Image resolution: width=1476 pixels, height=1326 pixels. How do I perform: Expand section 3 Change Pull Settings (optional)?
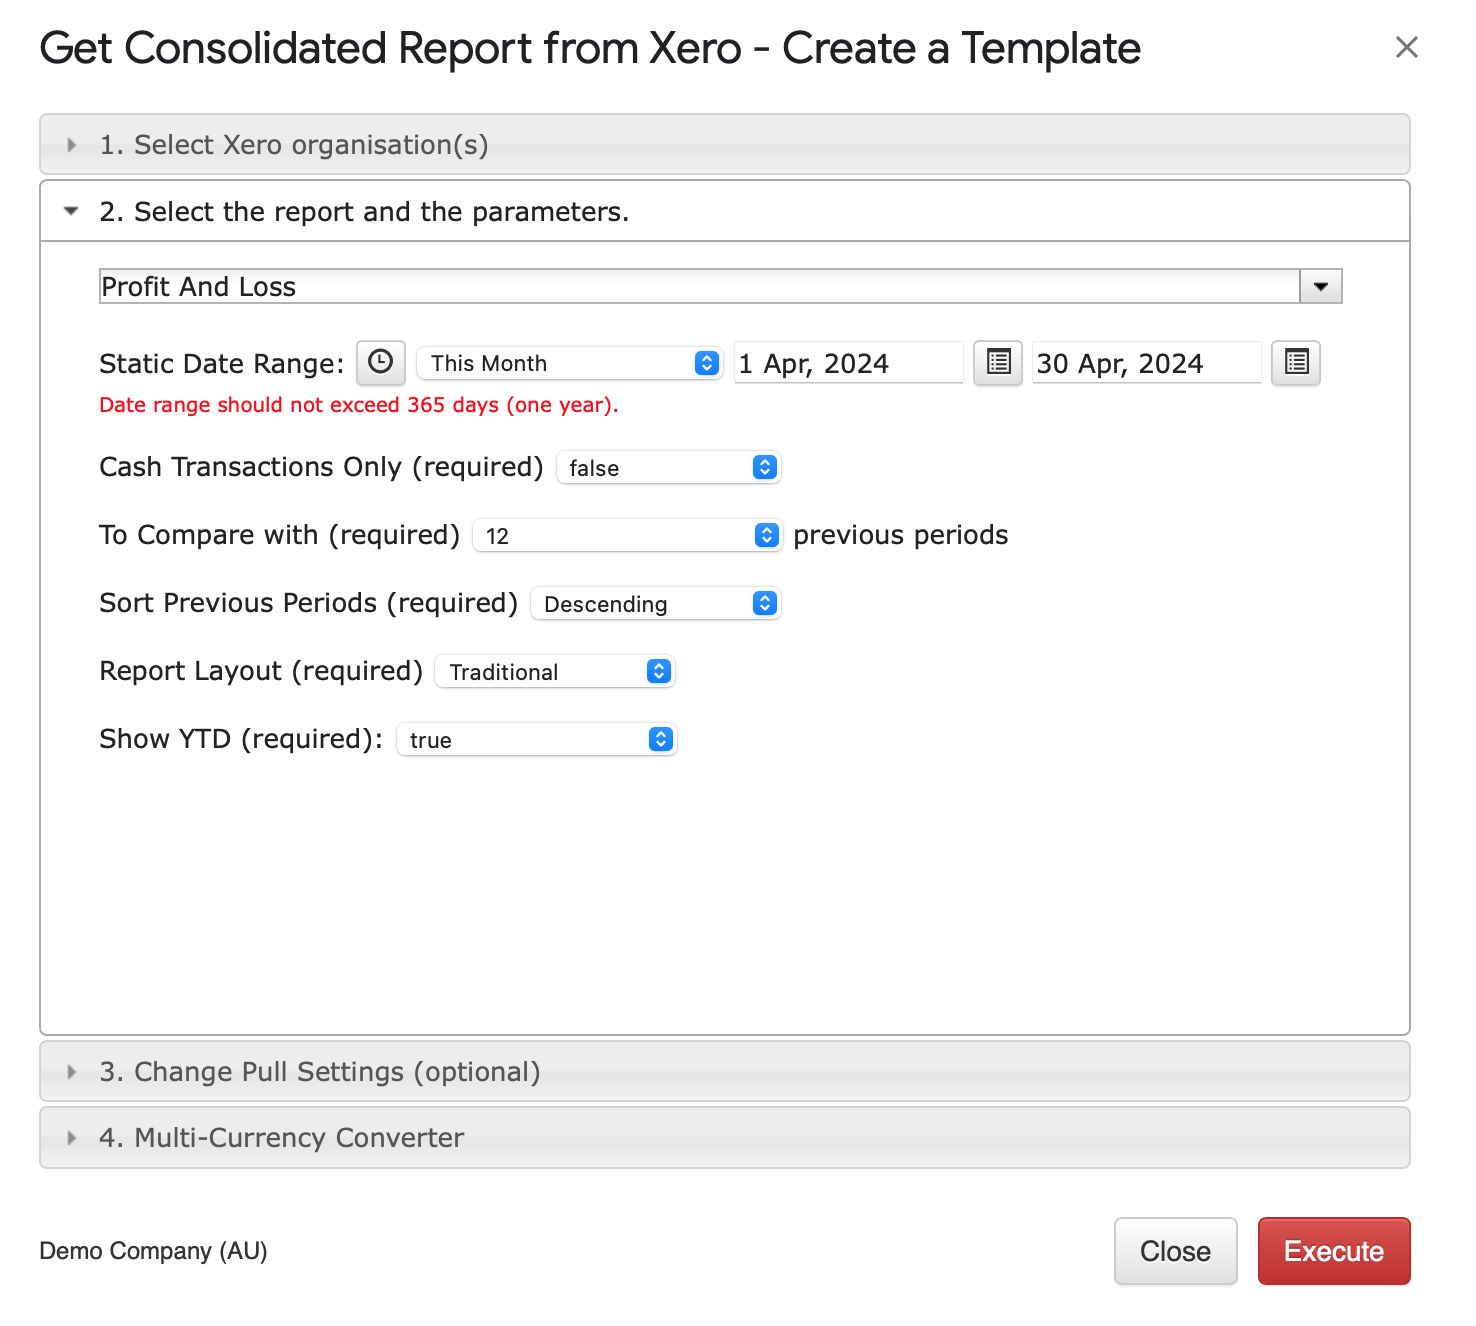725,1071
